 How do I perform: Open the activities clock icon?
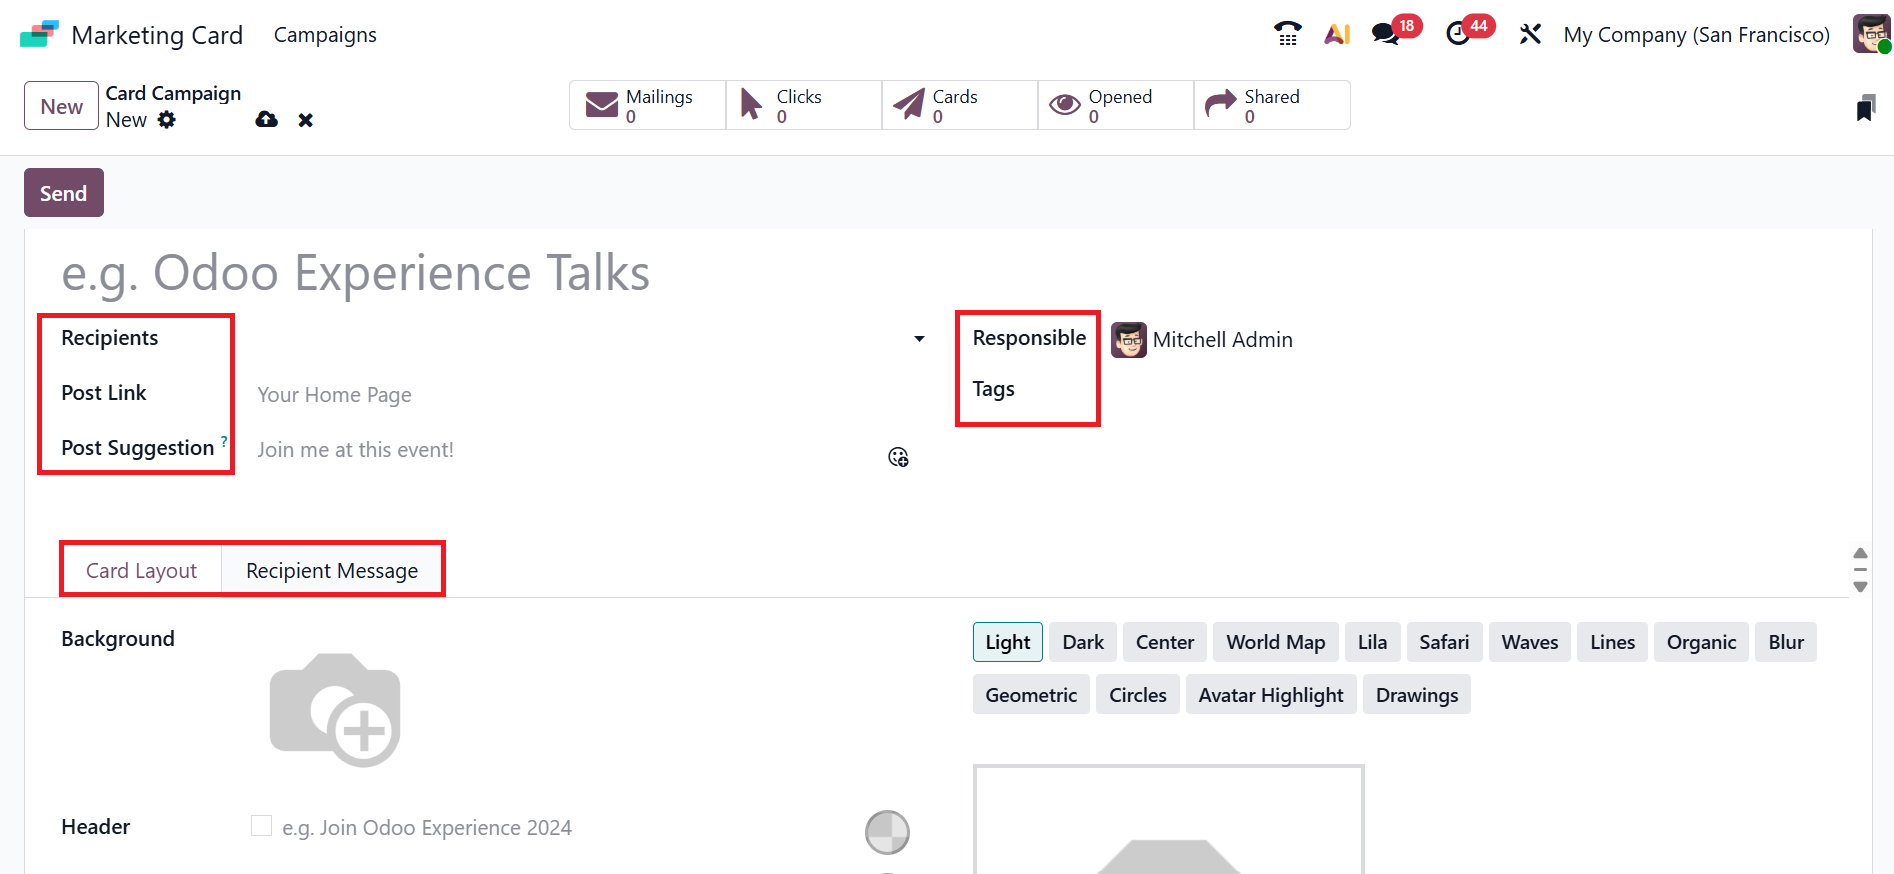click(1459, 34)
